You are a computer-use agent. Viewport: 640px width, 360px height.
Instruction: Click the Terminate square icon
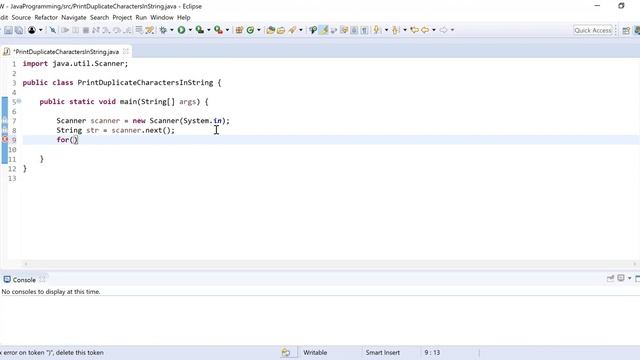(x=86, y=30)
